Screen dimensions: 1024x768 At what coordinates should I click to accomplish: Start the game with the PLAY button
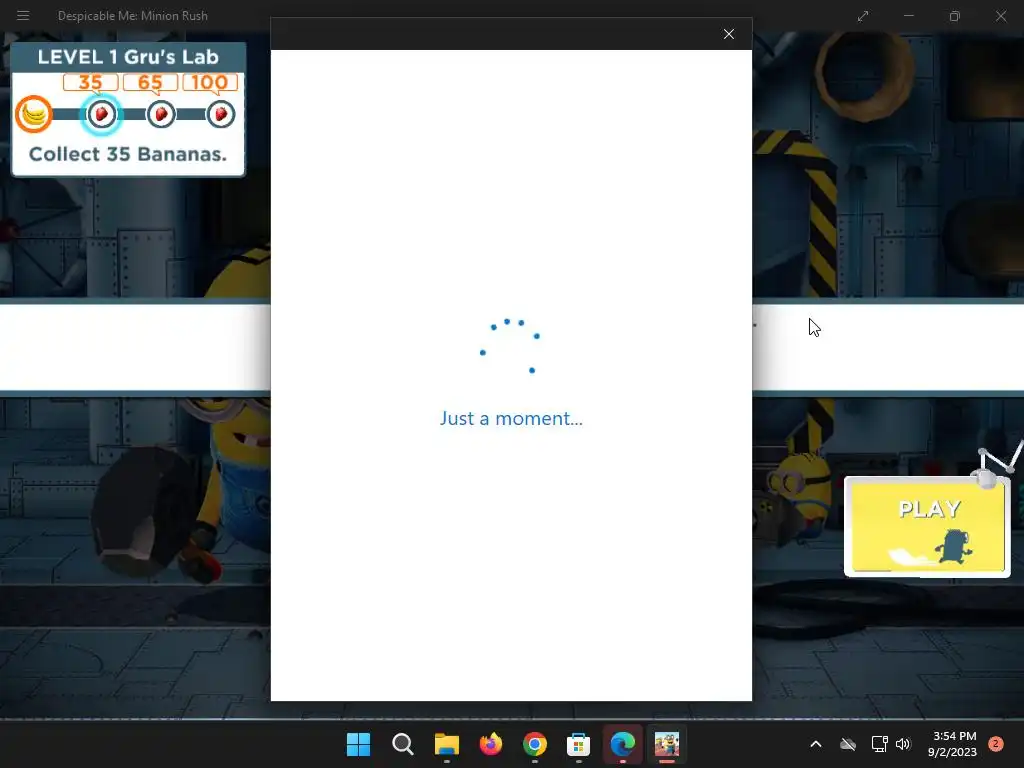click(x=928, y=526)
